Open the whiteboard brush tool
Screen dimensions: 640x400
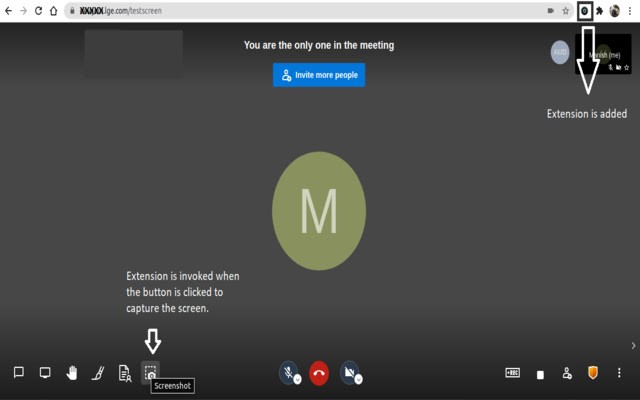[x=98, y=373]
